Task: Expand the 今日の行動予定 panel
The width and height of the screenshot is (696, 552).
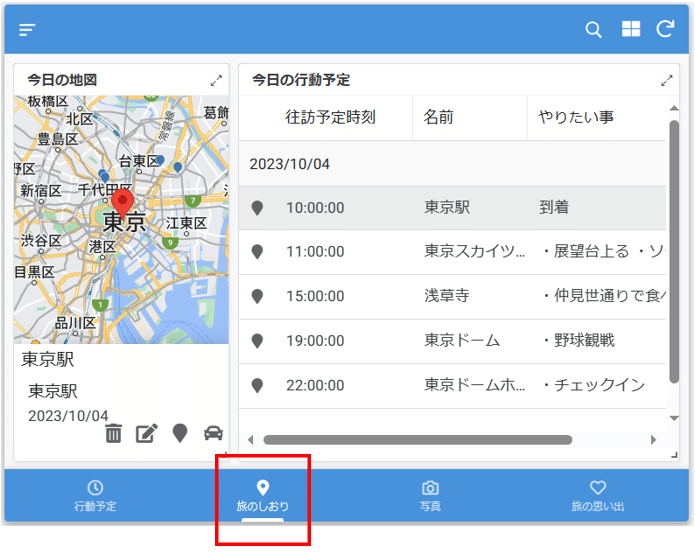Action: point(667,80)
